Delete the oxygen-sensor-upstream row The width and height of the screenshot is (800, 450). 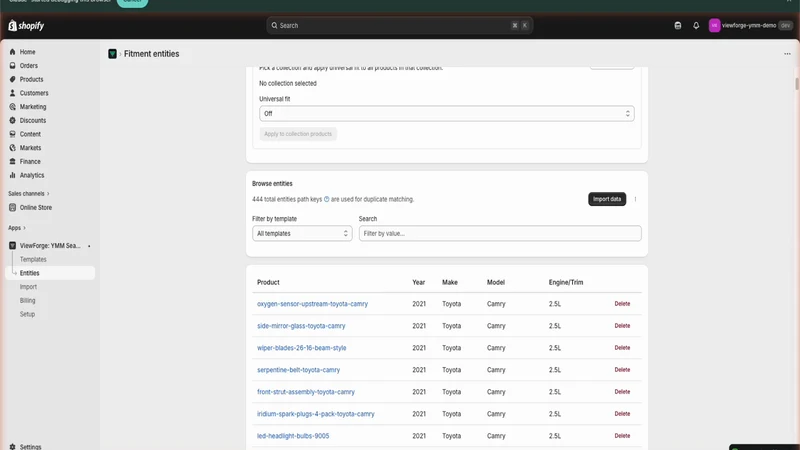click(x=622, y=304)
